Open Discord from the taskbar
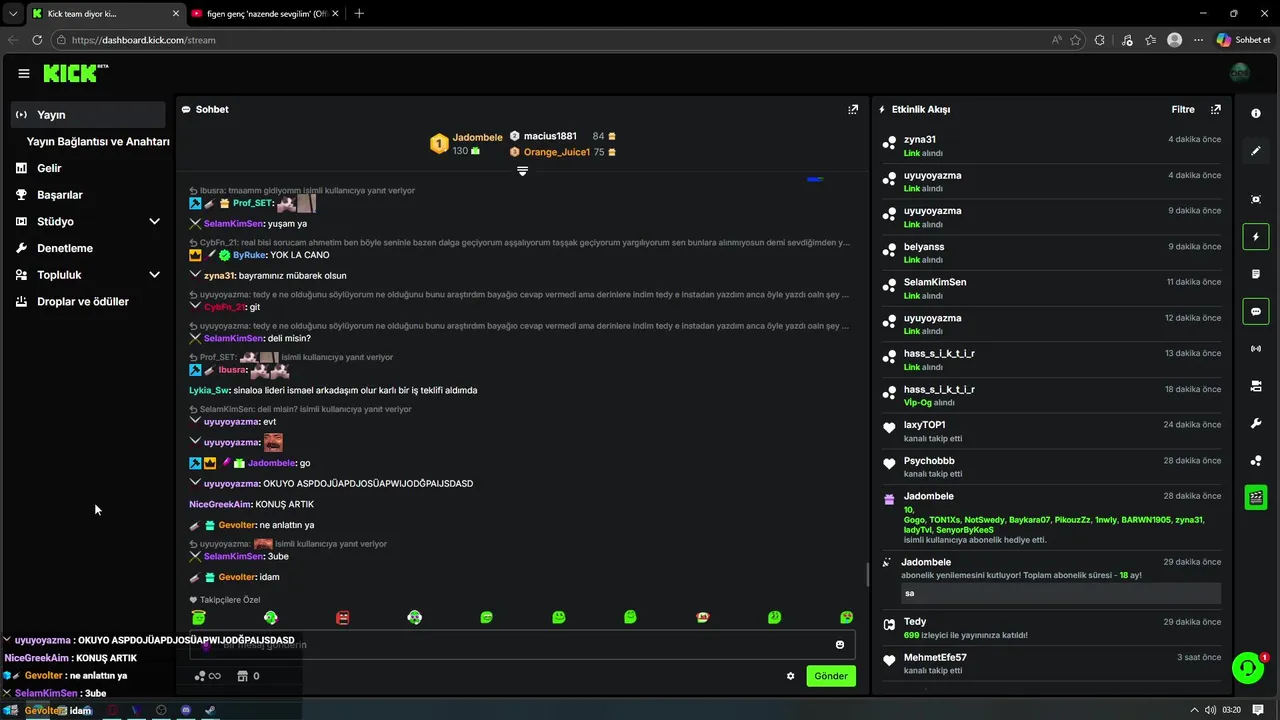The height and width of the screenshot is (720, 1280). point(186,710)
